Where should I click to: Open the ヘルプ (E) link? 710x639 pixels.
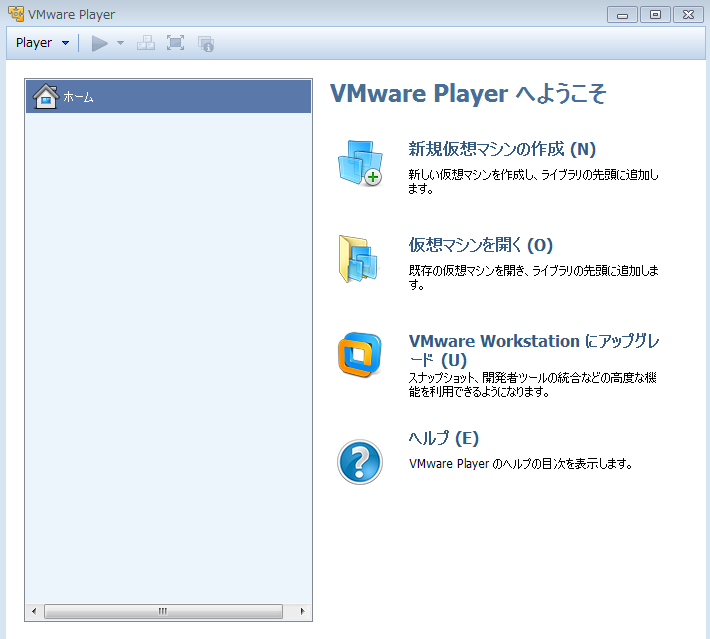(443, 438)
